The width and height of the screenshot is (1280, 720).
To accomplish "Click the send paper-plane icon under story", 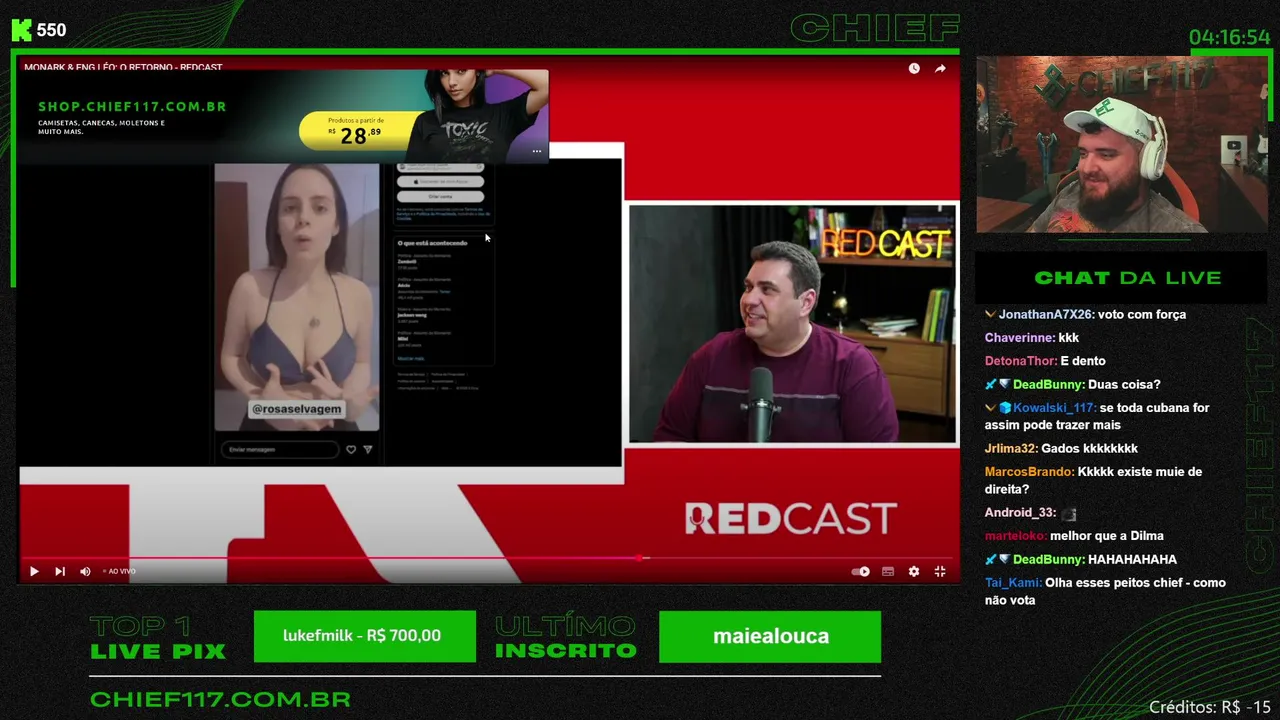I will tap(368, 450).
